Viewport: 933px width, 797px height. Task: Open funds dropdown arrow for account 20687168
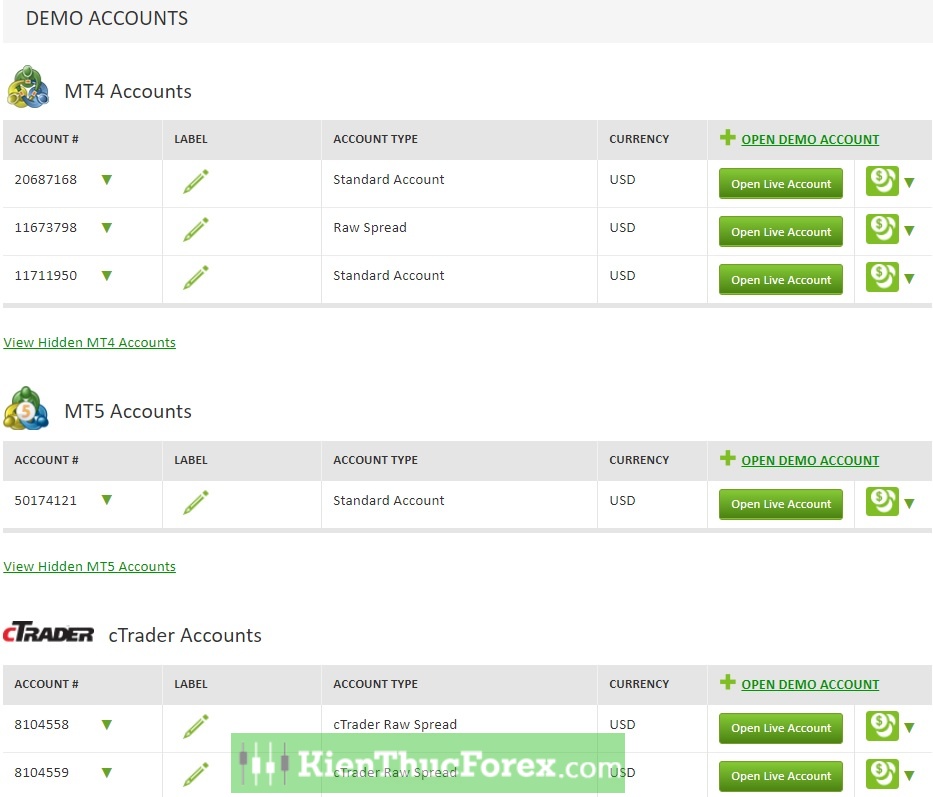pyautogui.click(x=909, y=183)
